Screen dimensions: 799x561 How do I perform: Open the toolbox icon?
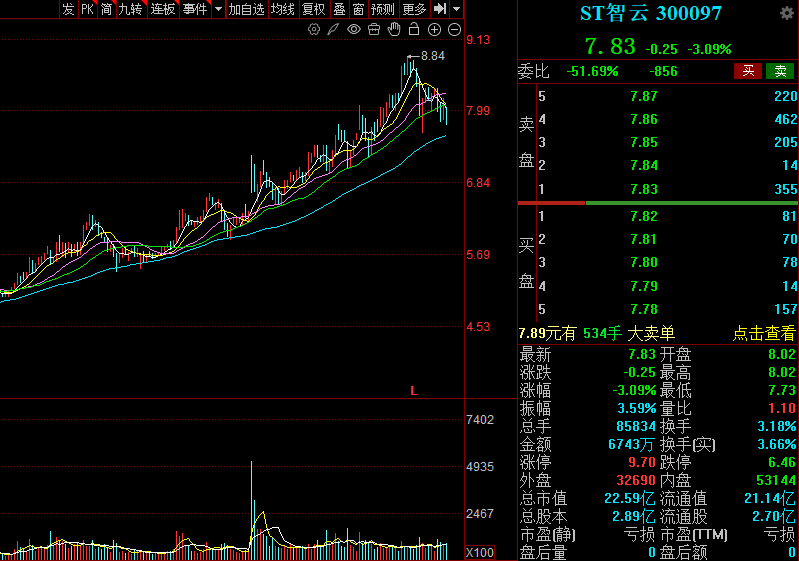pos(374,30)
